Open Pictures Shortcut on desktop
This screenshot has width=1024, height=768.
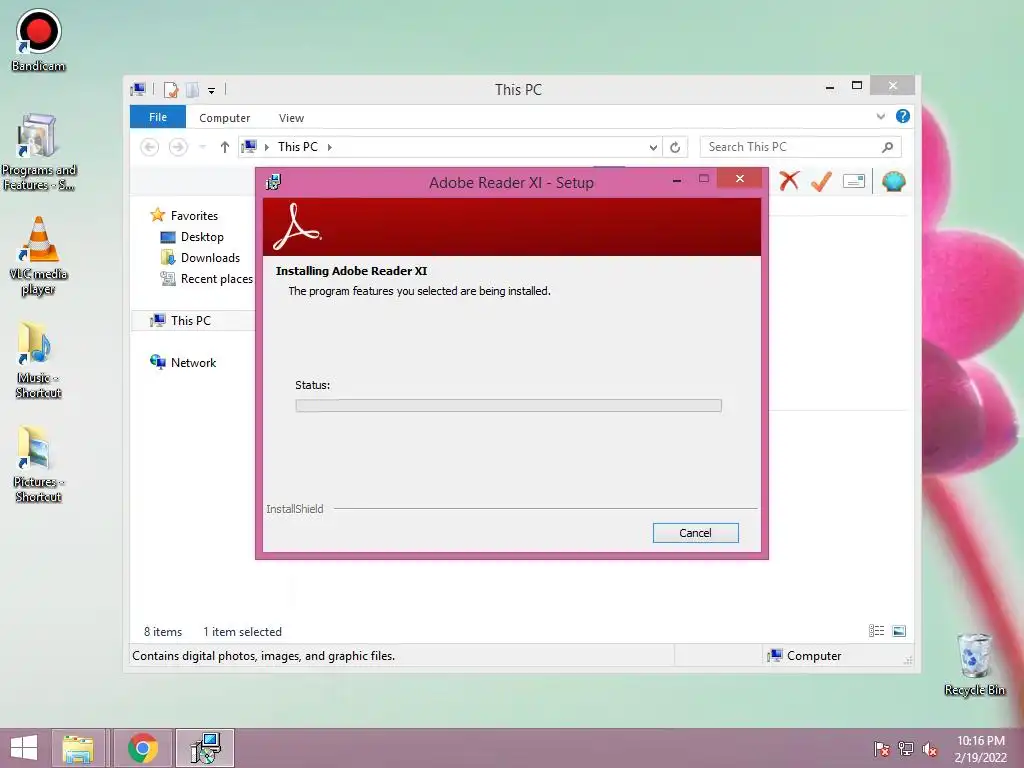pos(39,464)
